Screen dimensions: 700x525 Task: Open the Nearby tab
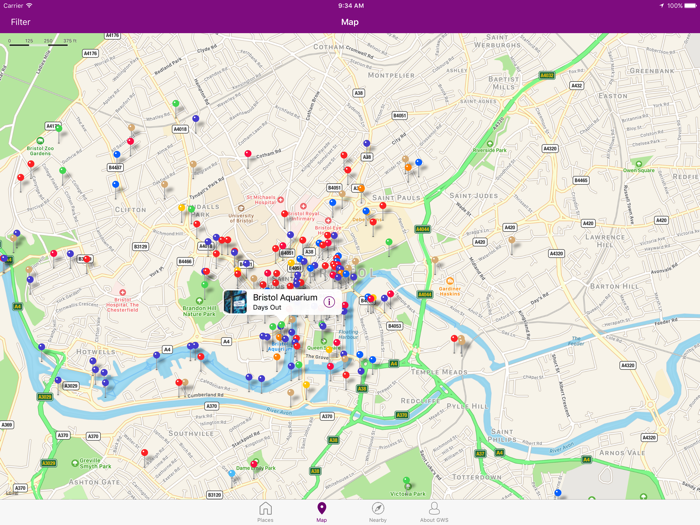378,512
